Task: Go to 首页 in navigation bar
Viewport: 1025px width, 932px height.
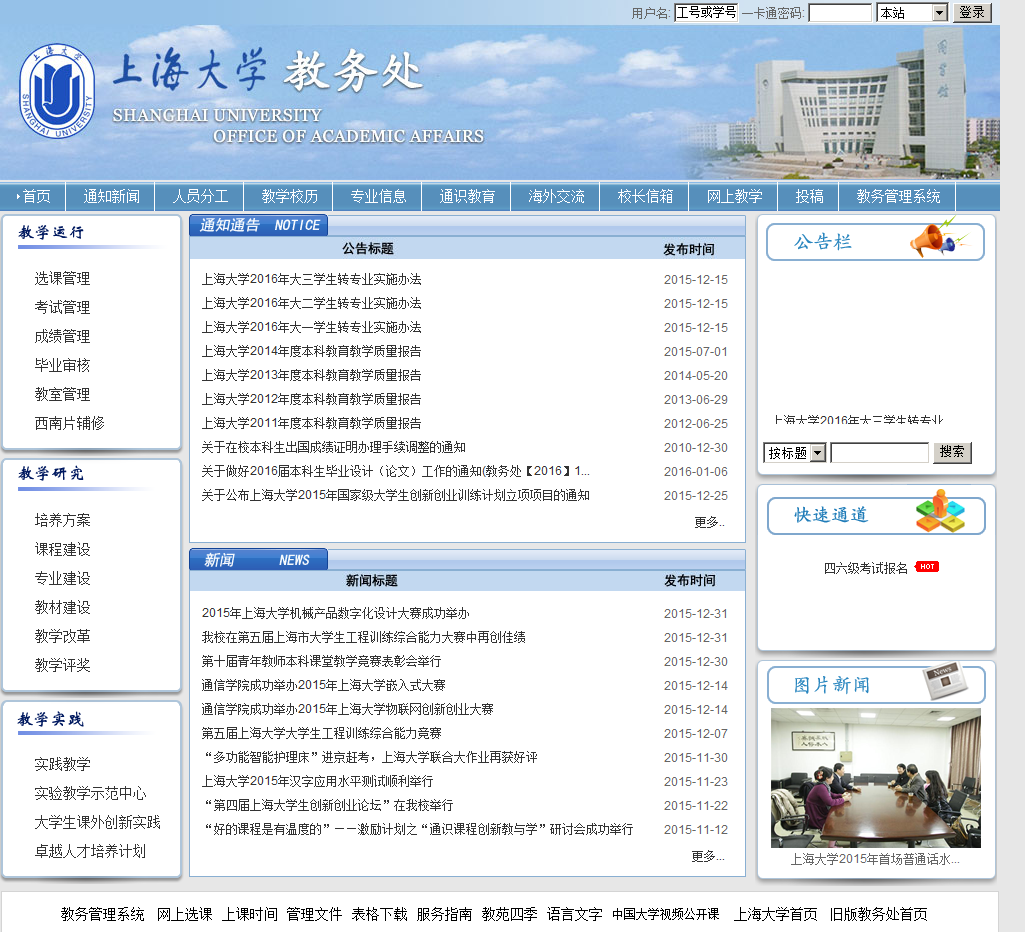Action: click(x=36, y=196)
